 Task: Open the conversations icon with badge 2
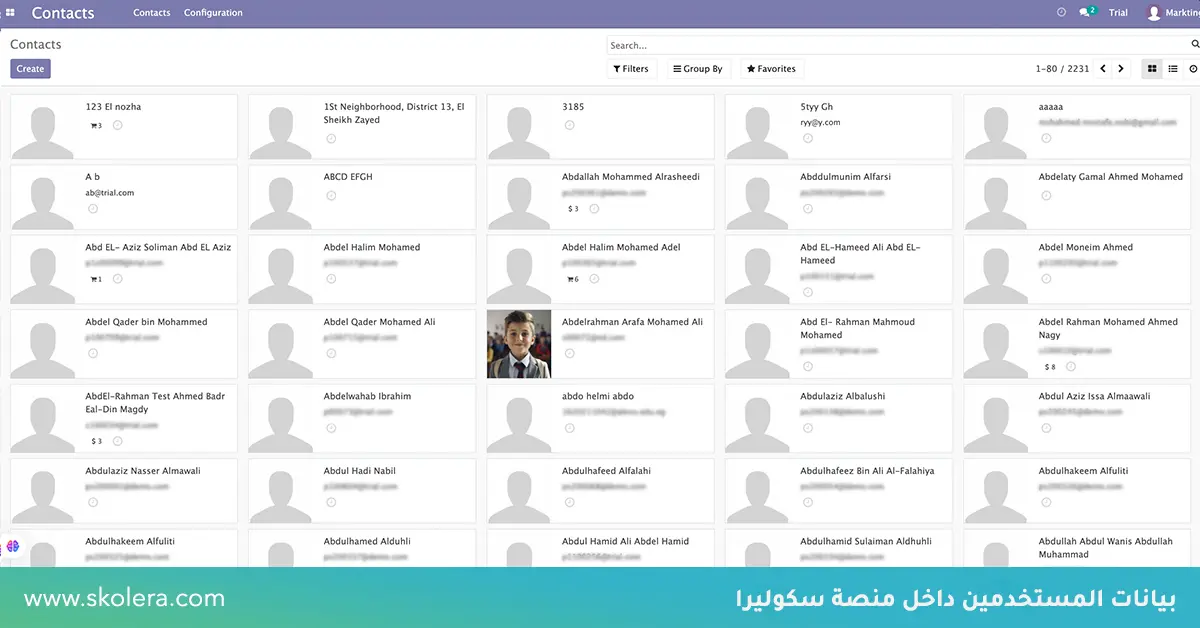pos(1087,12)
